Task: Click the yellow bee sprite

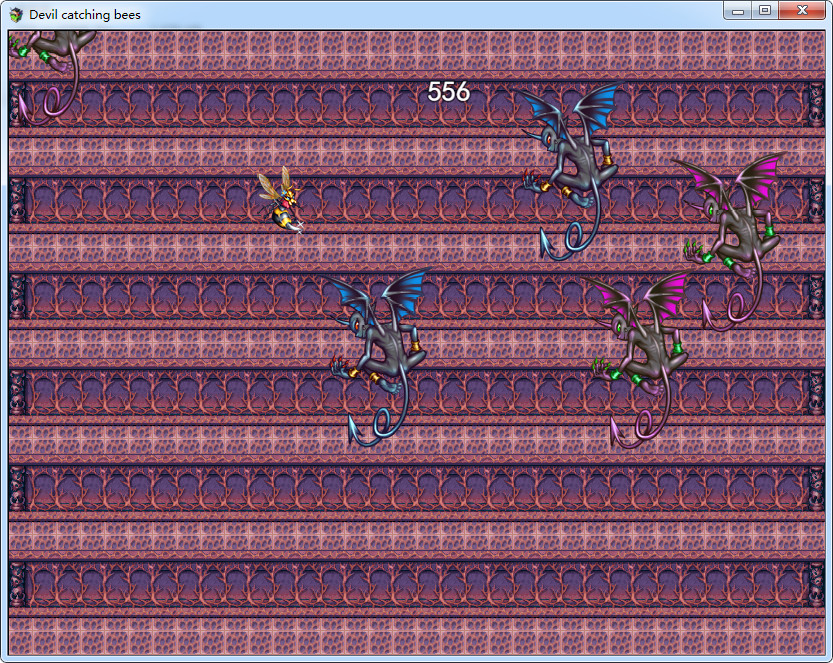Action: point(280,200)
